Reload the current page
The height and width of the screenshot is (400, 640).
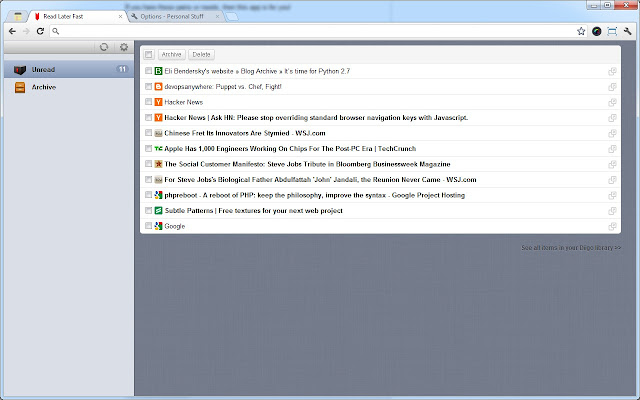pos(40,31)
